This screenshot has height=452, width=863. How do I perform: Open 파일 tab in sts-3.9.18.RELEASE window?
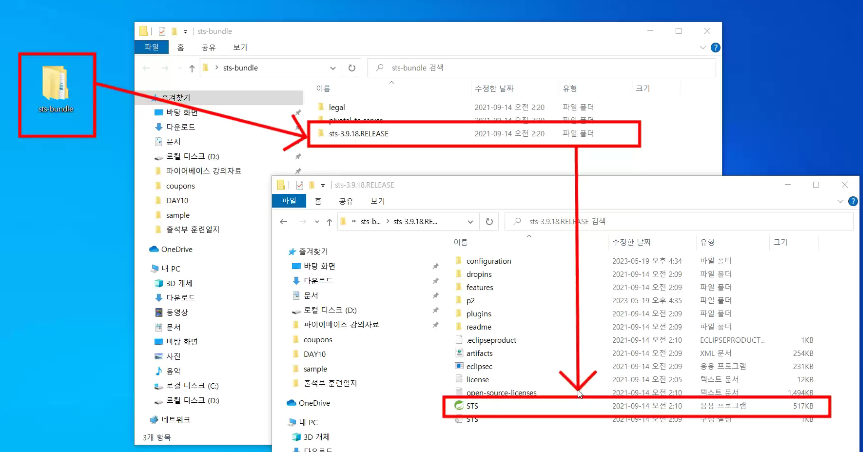click(289, 201)
